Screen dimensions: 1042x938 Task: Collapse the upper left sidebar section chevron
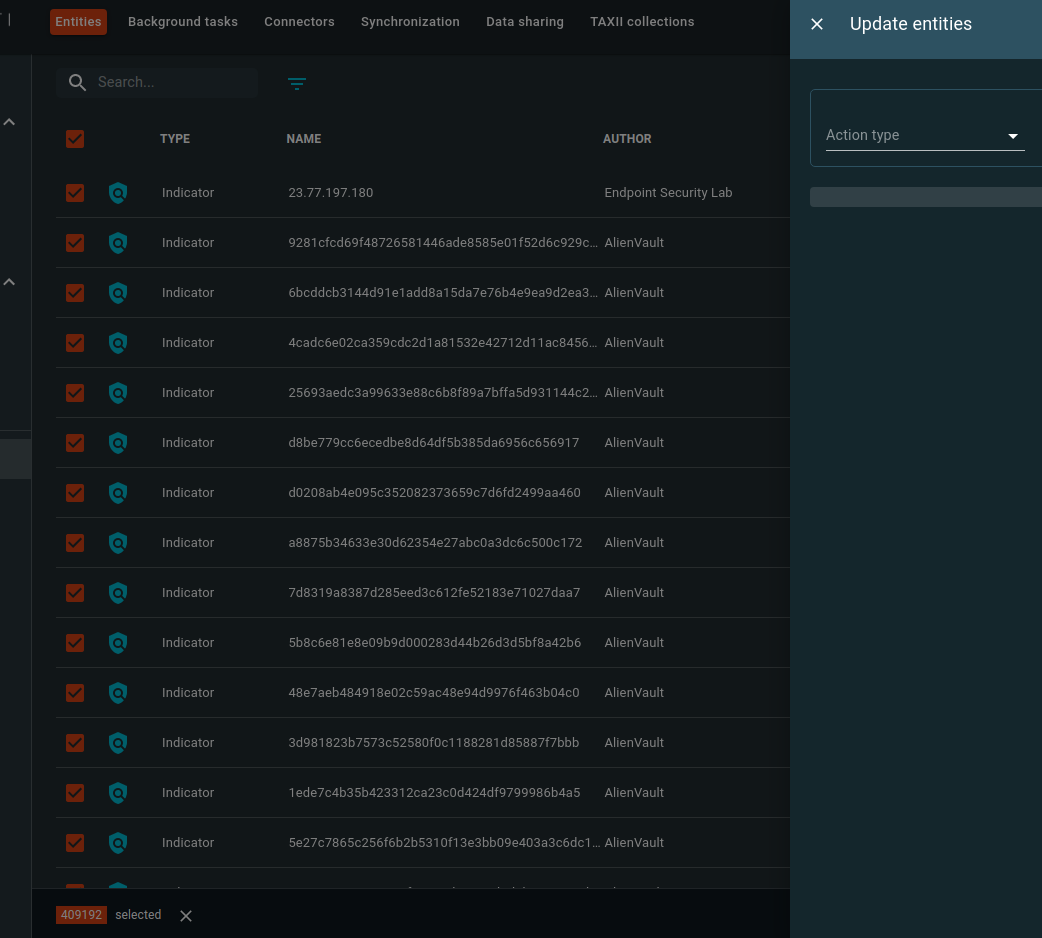pos(9,121)
